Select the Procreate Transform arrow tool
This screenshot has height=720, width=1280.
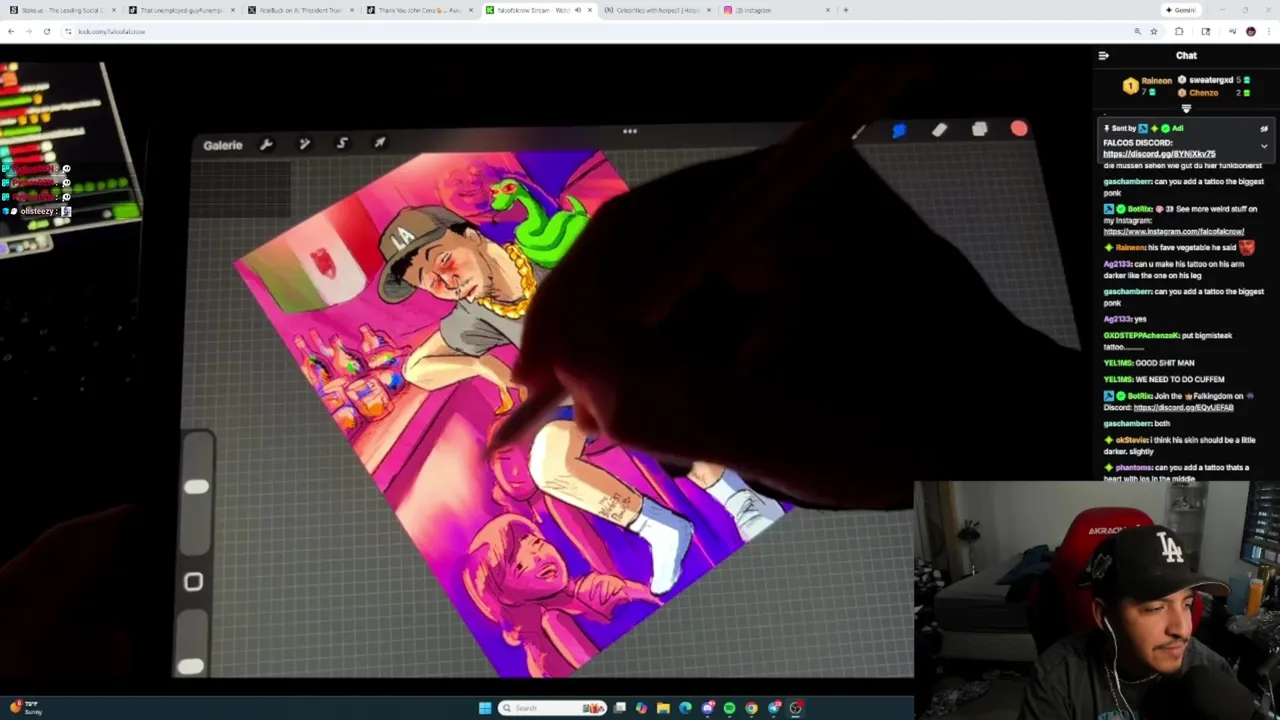point(380,143)
